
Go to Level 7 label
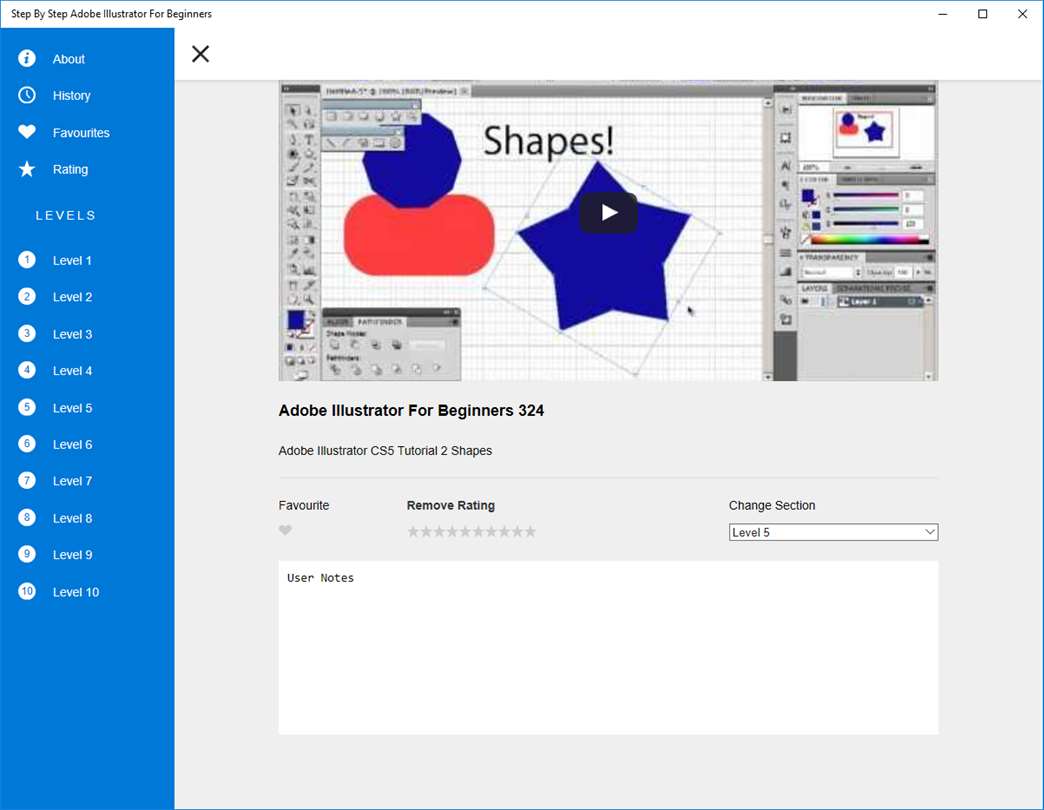coord(72,481)
